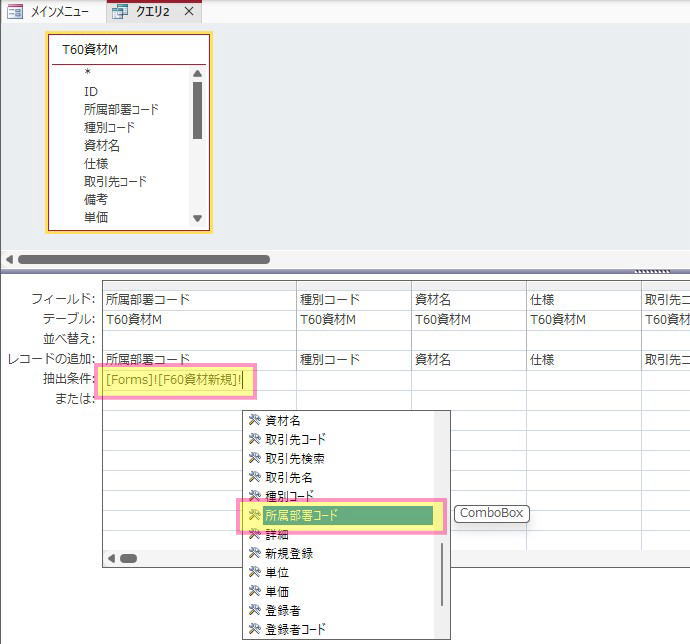Click the 抽出条件 cell under 種別コード
Image resolution: width=690 pixels, height=644 pixels.
pos(354,380)
